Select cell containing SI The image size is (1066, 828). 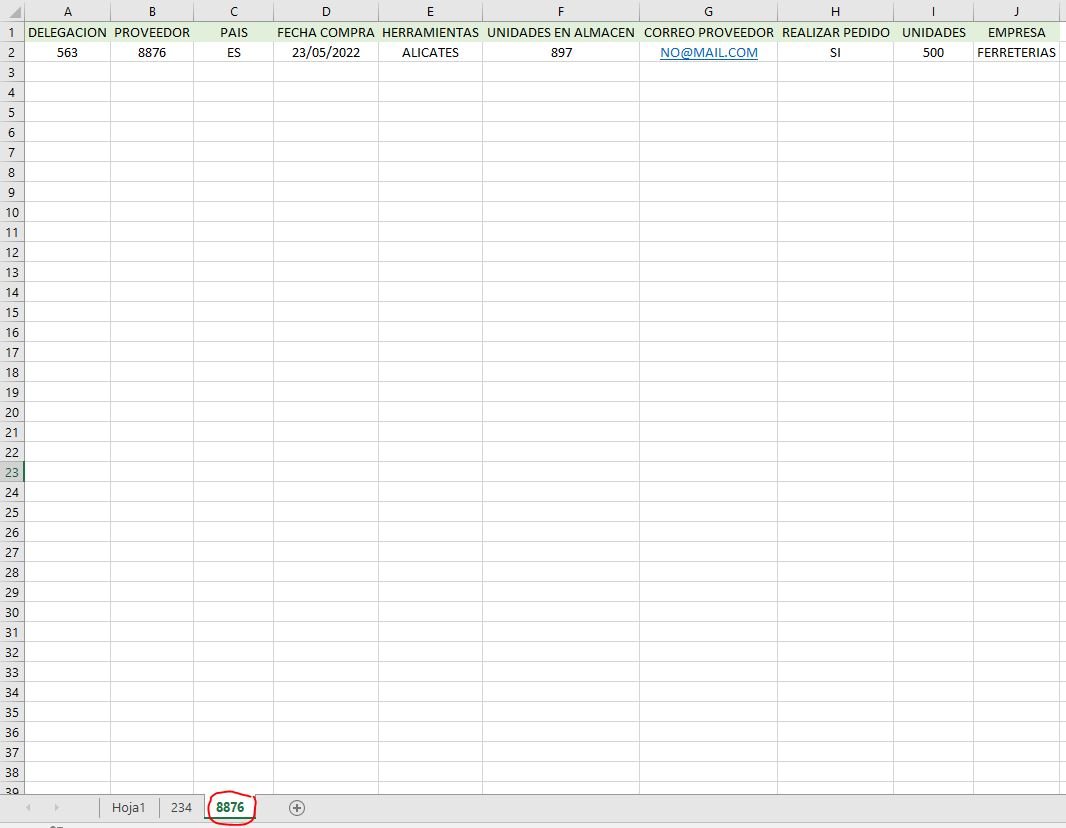tap(836, 52)
